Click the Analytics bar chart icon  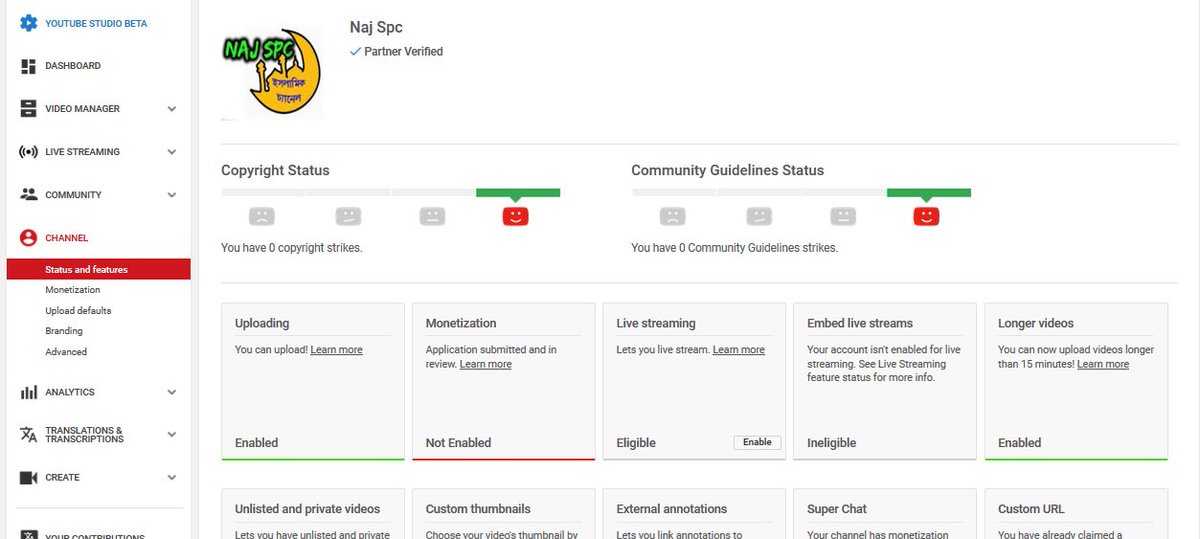[x=28, y=392]
